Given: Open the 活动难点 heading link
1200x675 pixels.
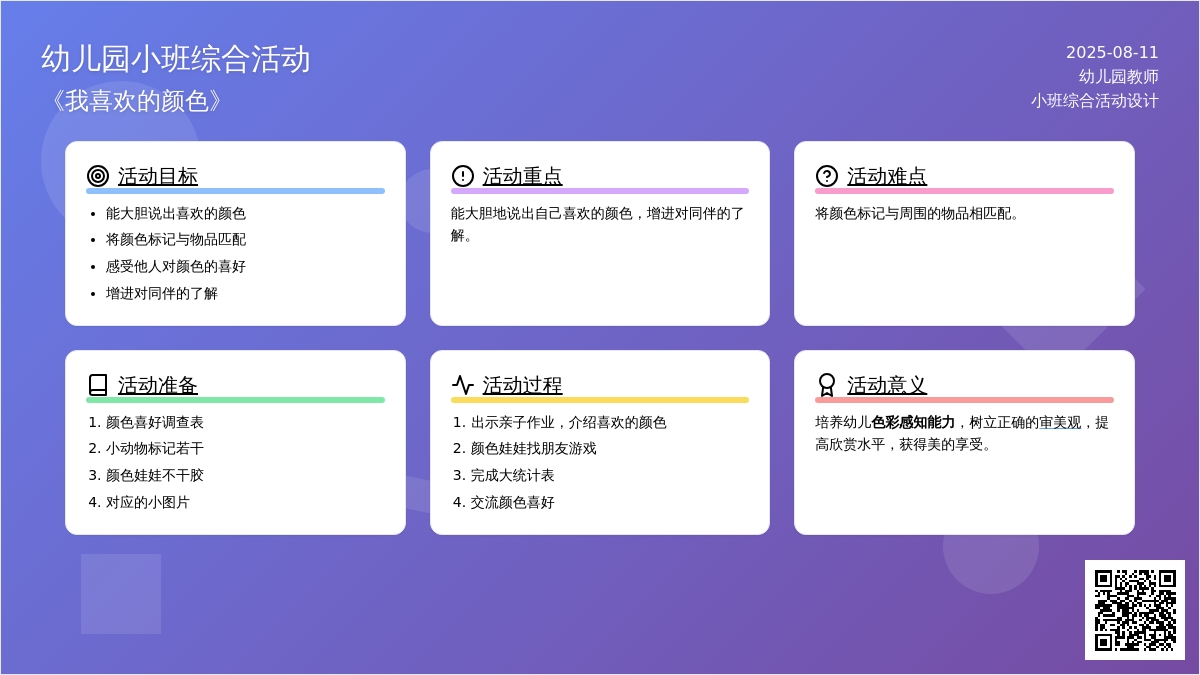Looking at the screenshot, I should [887, 176].
